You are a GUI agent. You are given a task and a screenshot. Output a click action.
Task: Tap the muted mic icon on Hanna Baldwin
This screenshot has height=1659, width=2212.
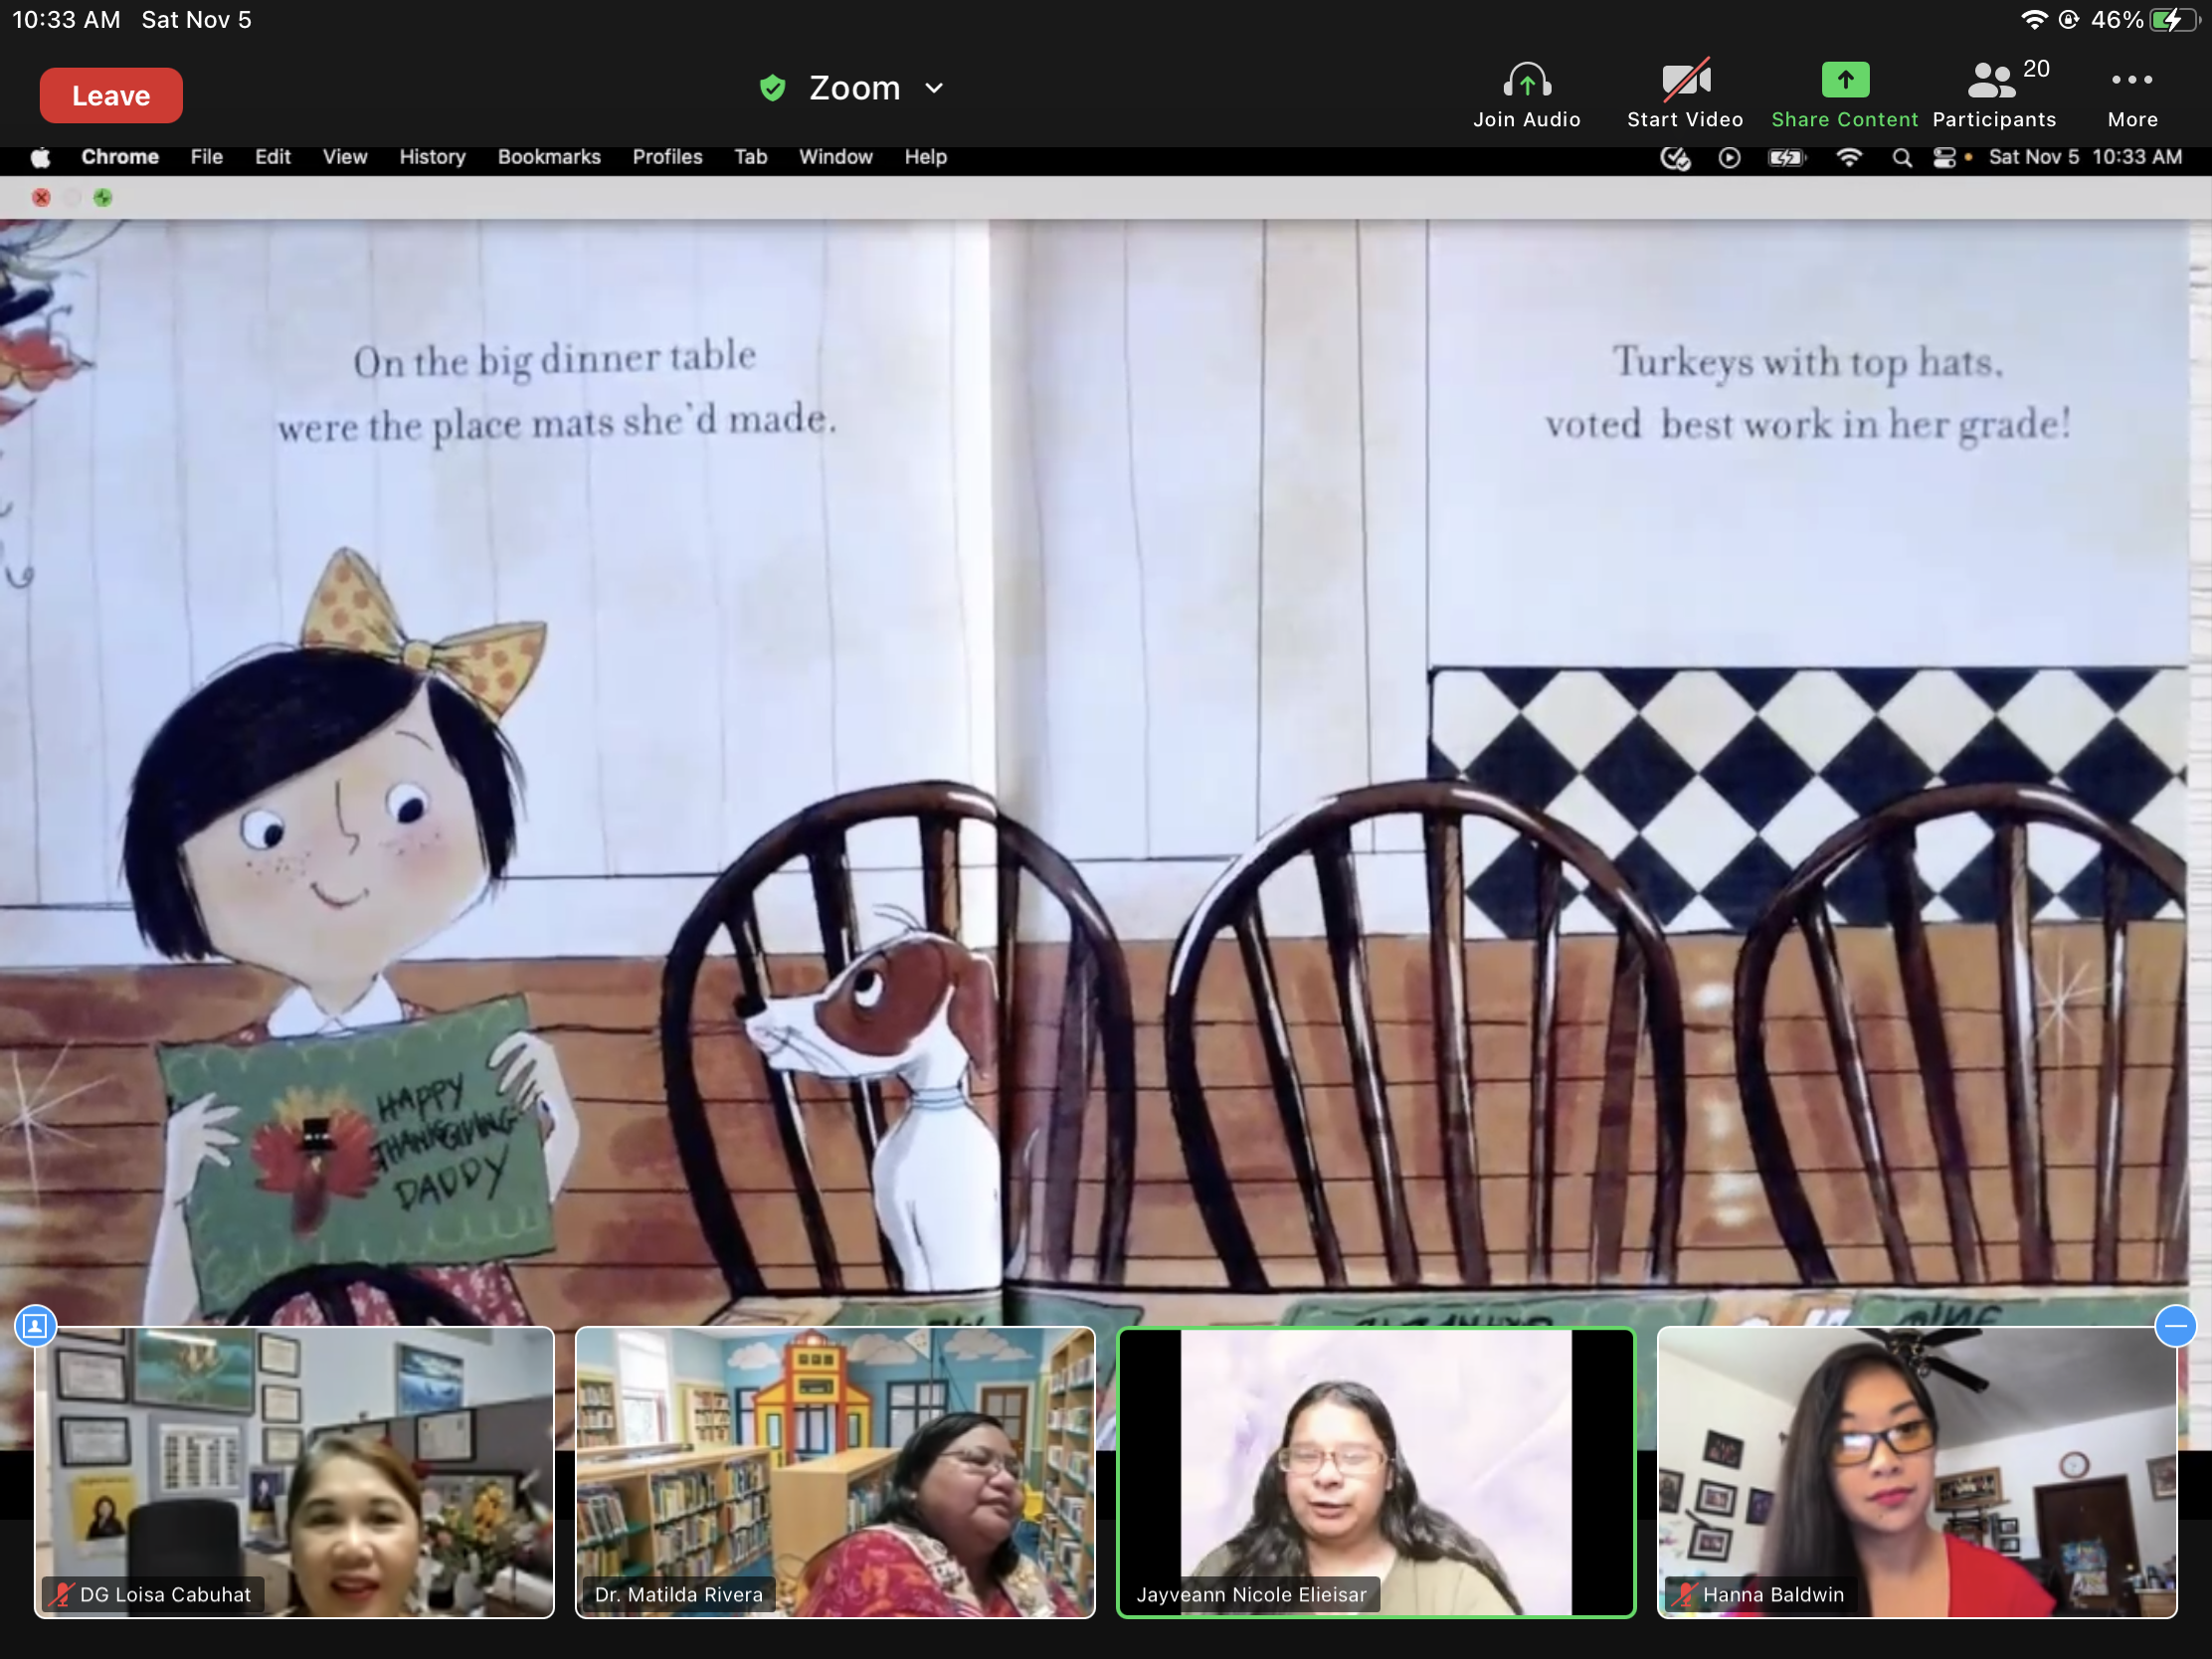[1686, 1594]
